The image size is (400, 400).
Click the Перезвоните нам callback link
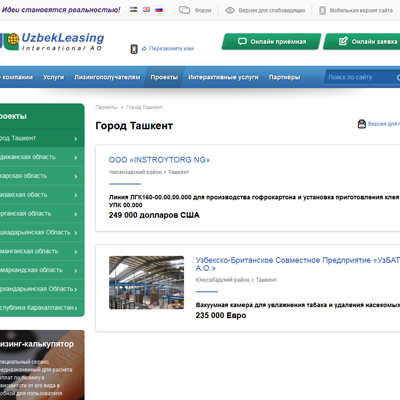click(171, 49)
